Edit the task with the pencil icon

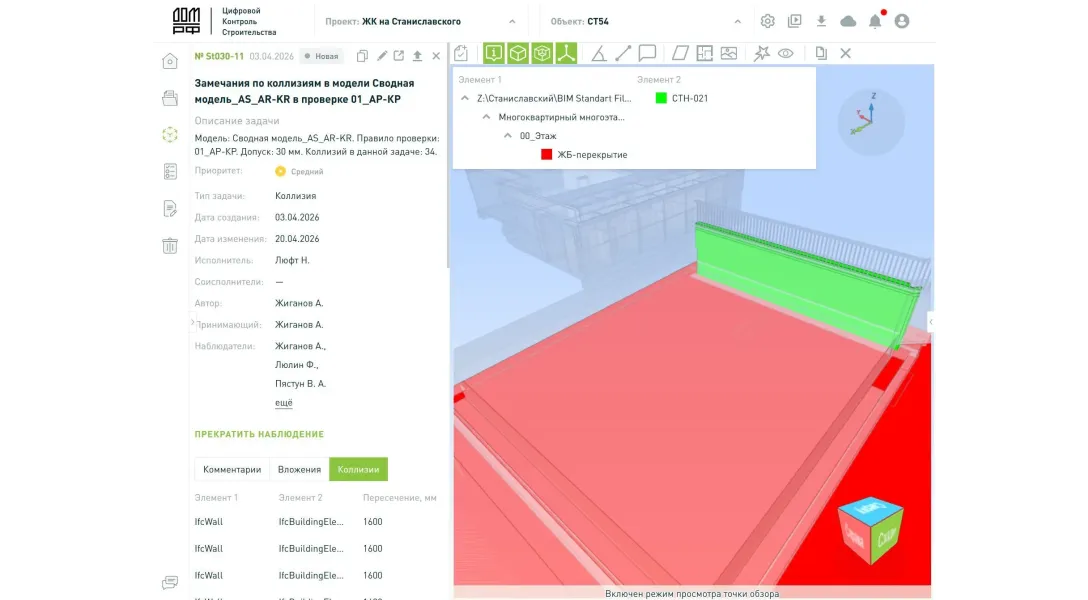382,56
